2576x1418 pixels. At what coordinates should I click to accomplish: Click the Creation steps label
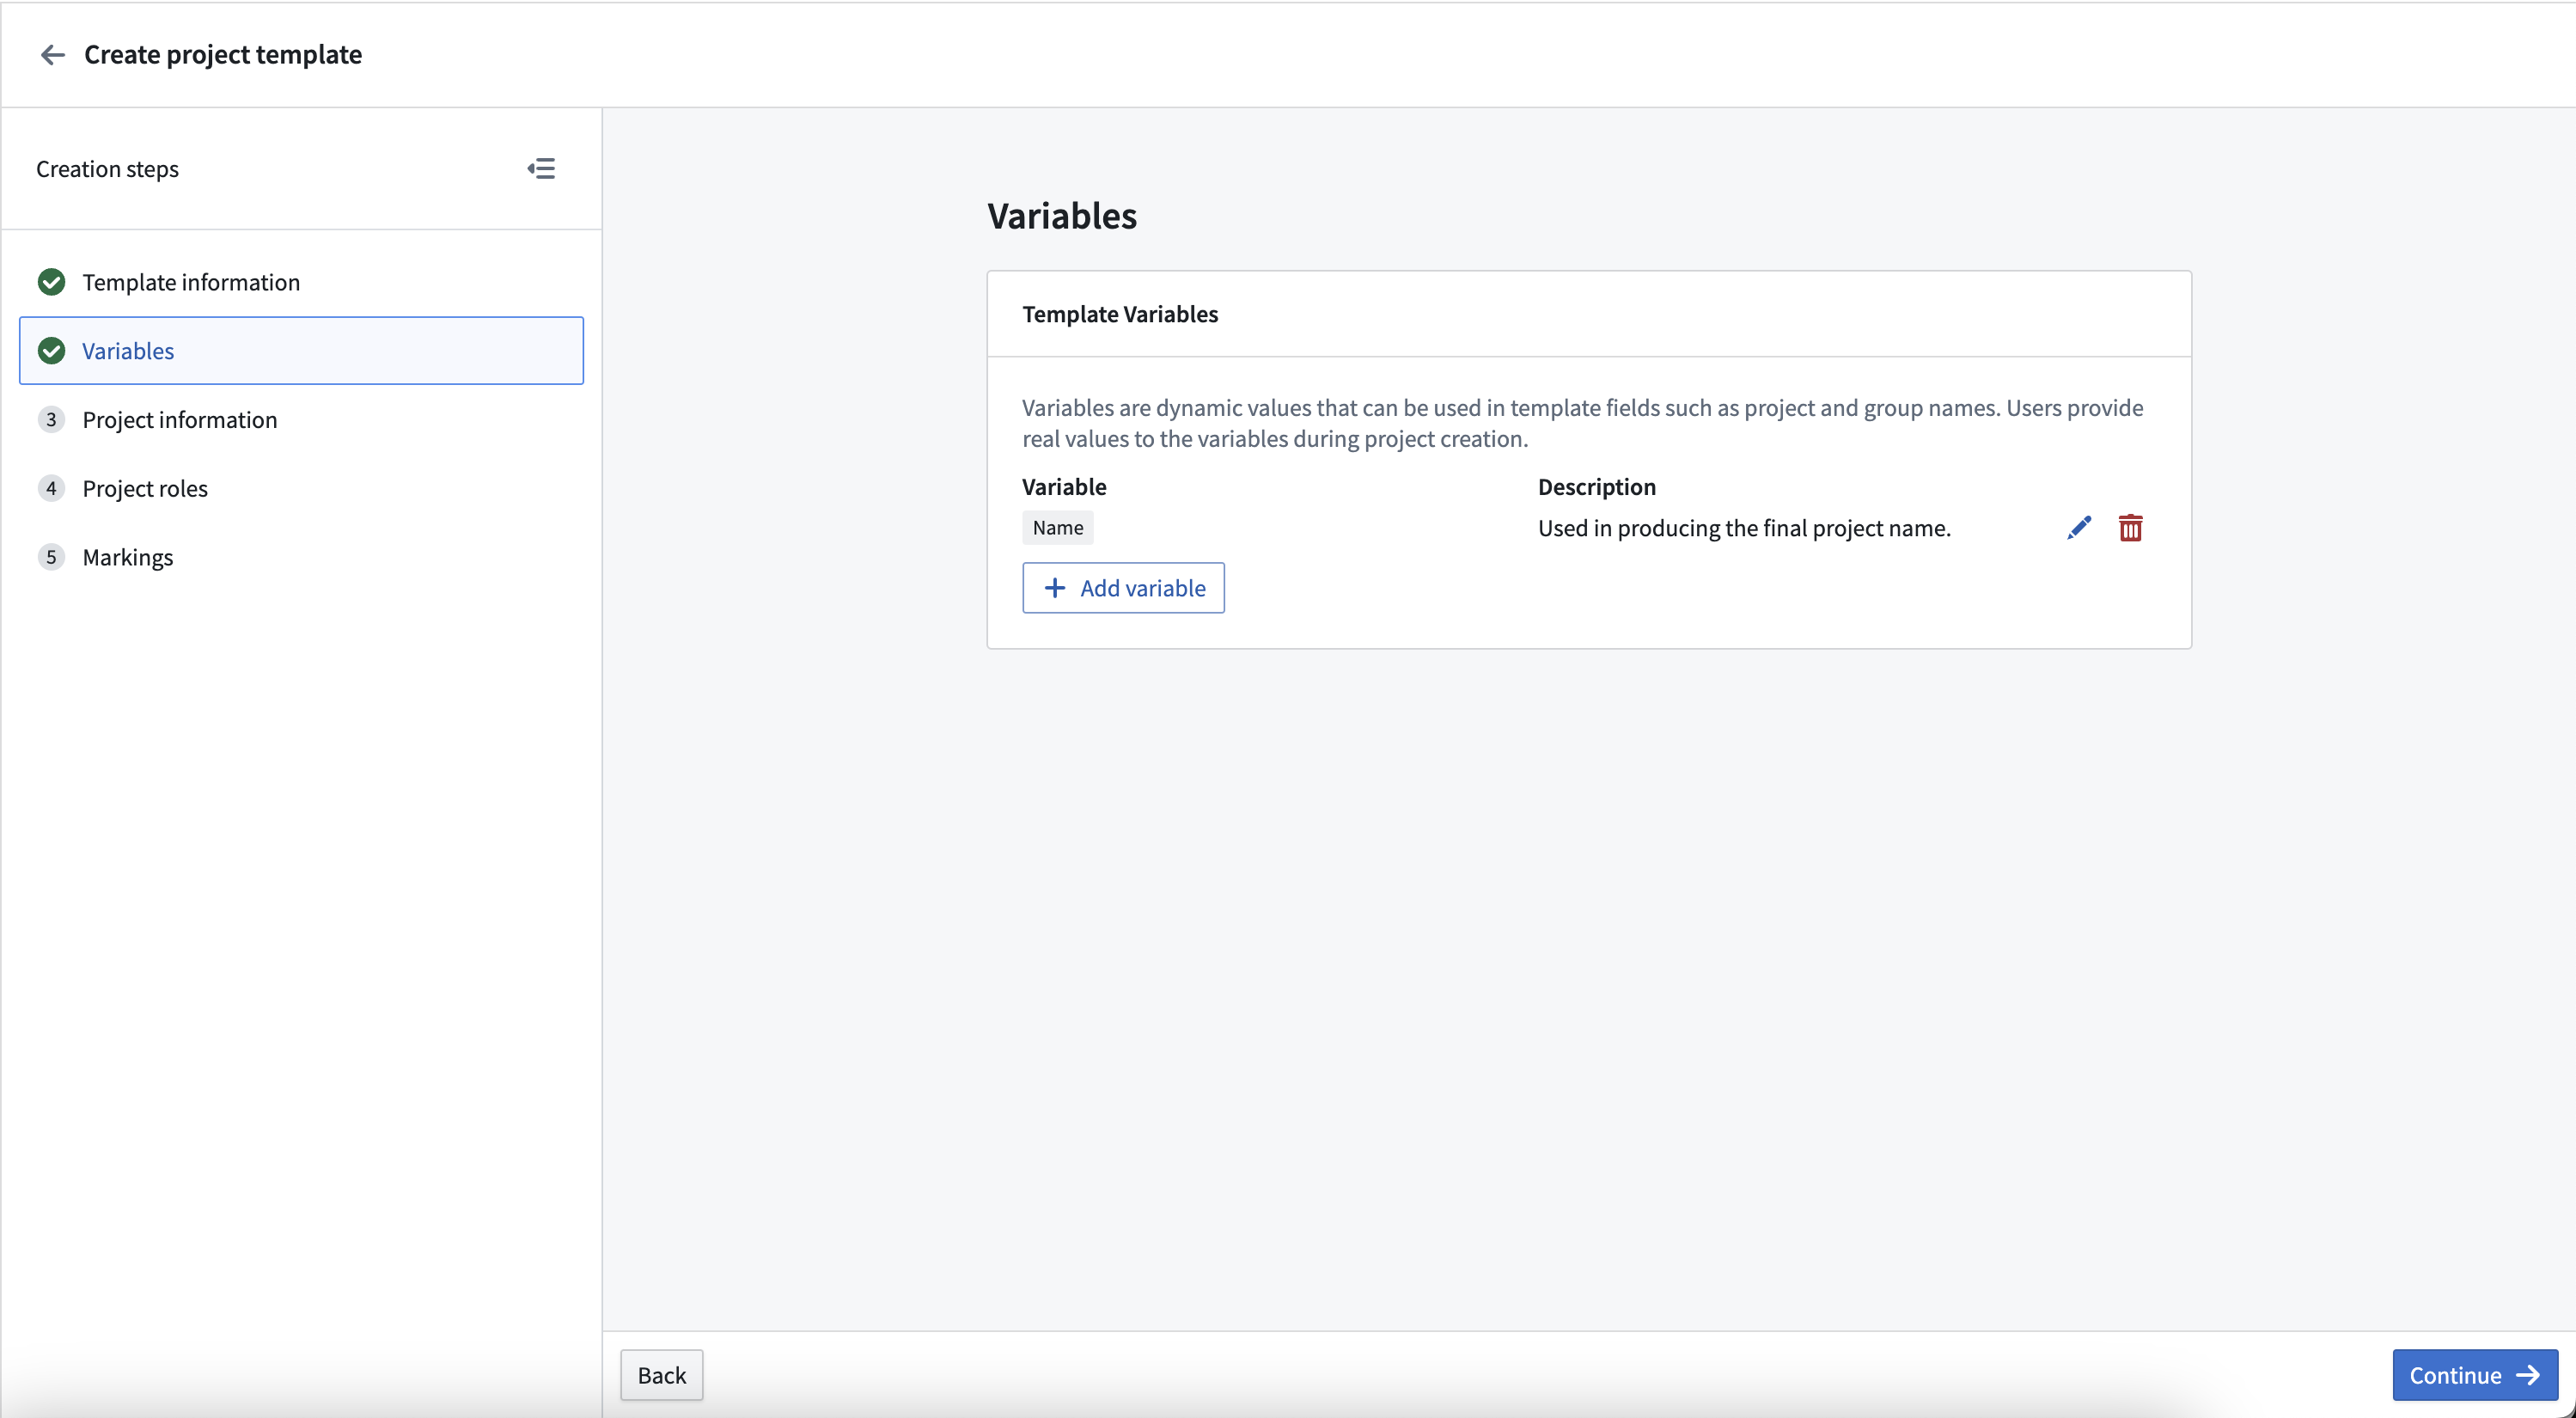107,169
